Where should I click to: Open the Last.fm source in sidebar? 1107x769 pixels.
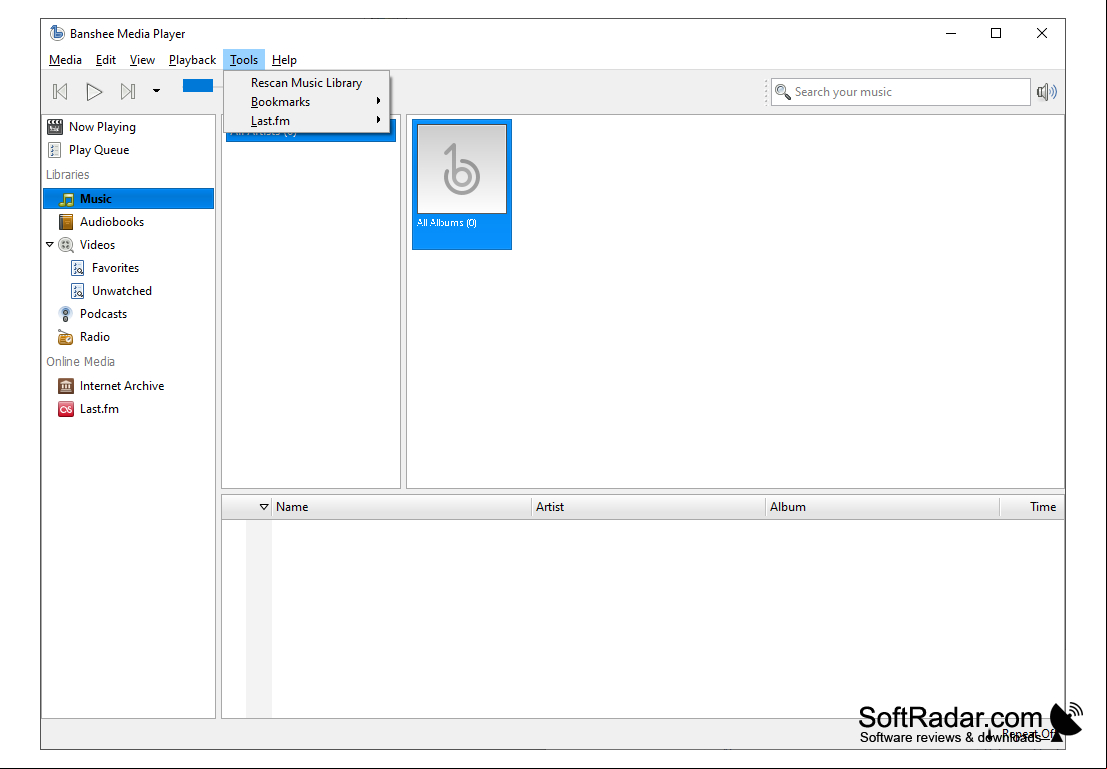pyautogui.click(x=128, y=409)
